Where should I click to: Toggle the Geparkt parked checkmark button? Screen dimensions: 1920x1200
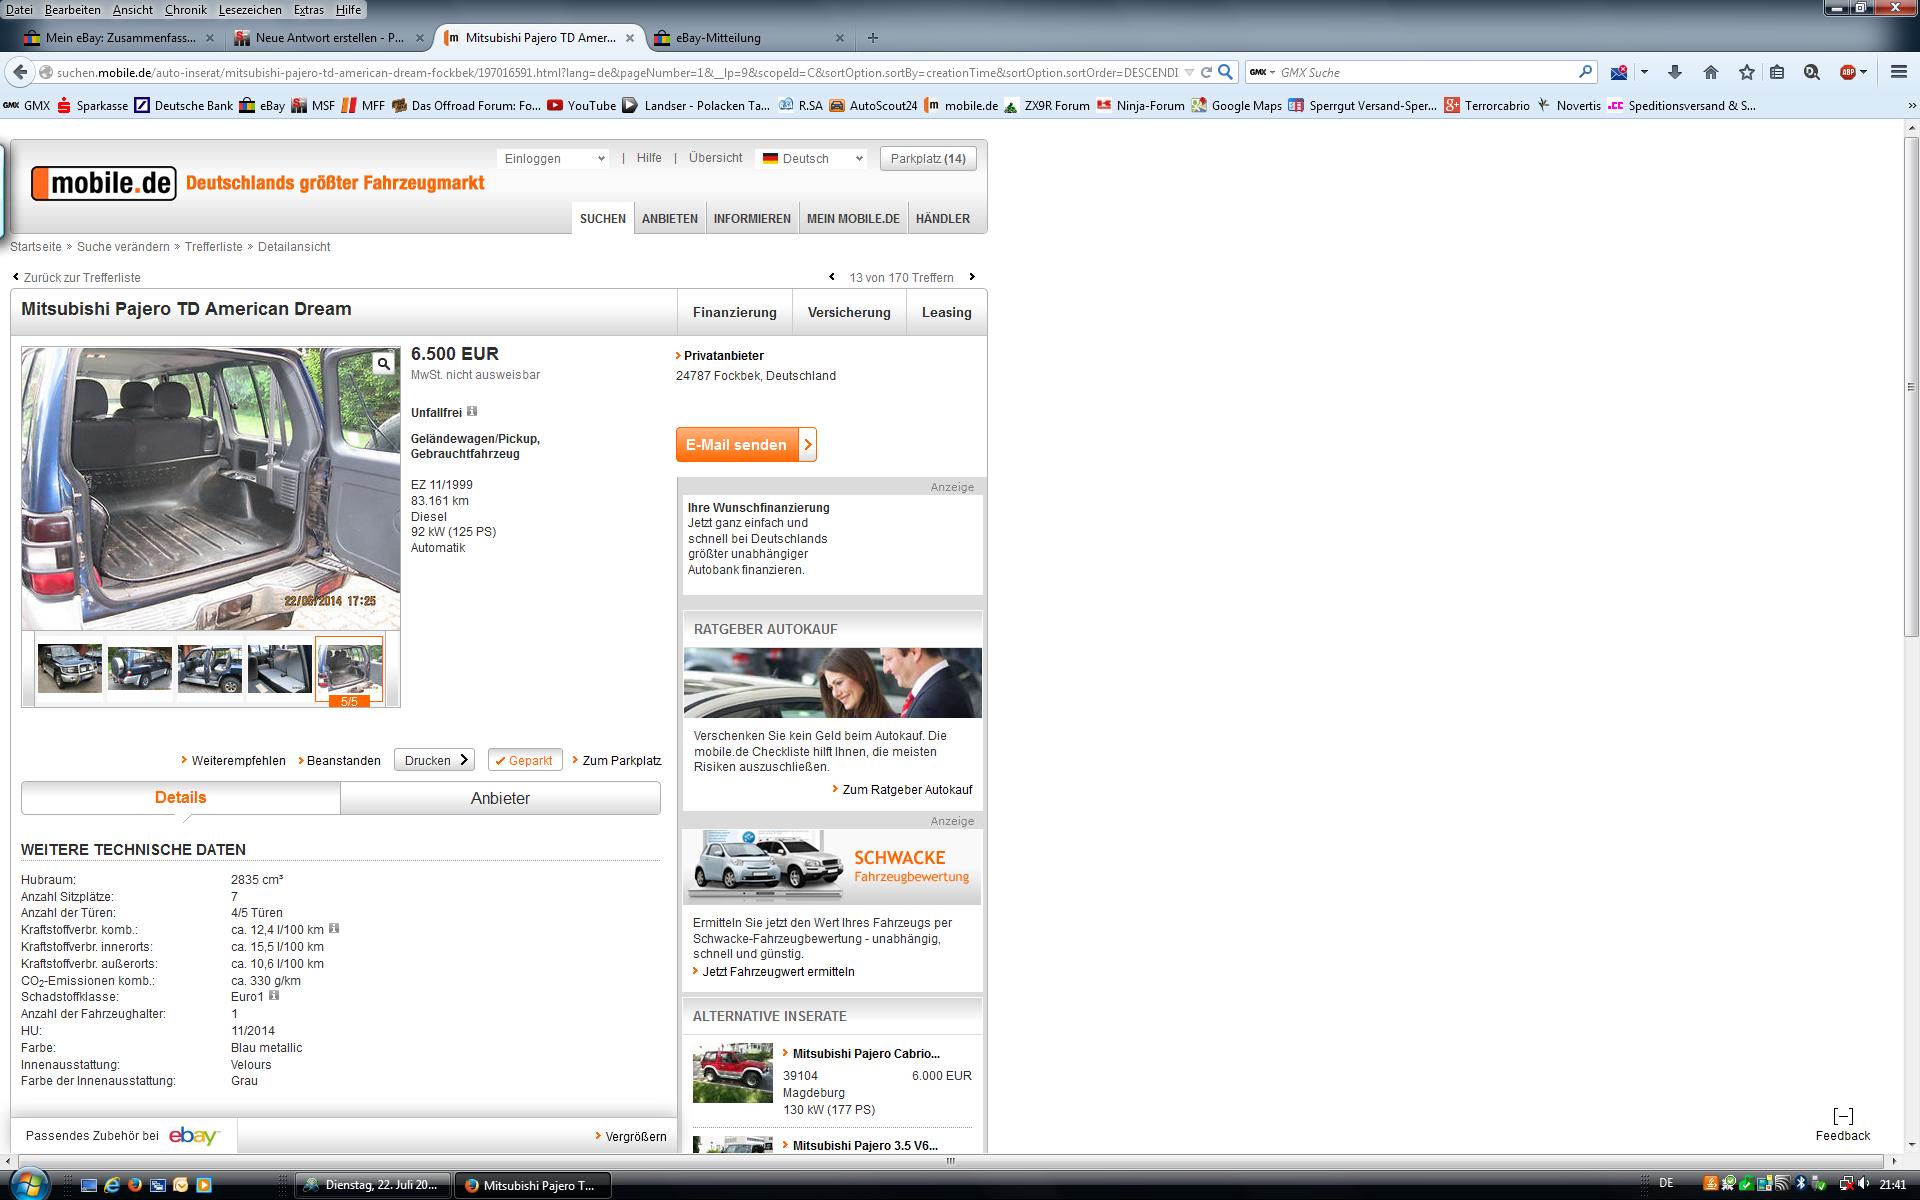pos(525,760)
